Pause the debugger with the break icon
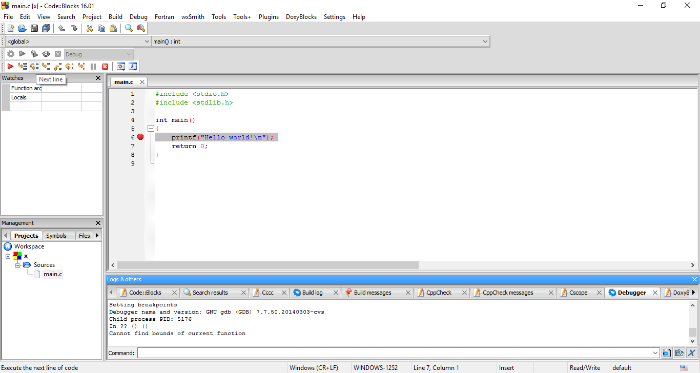The image size is (700, 373). coord(93,66)
